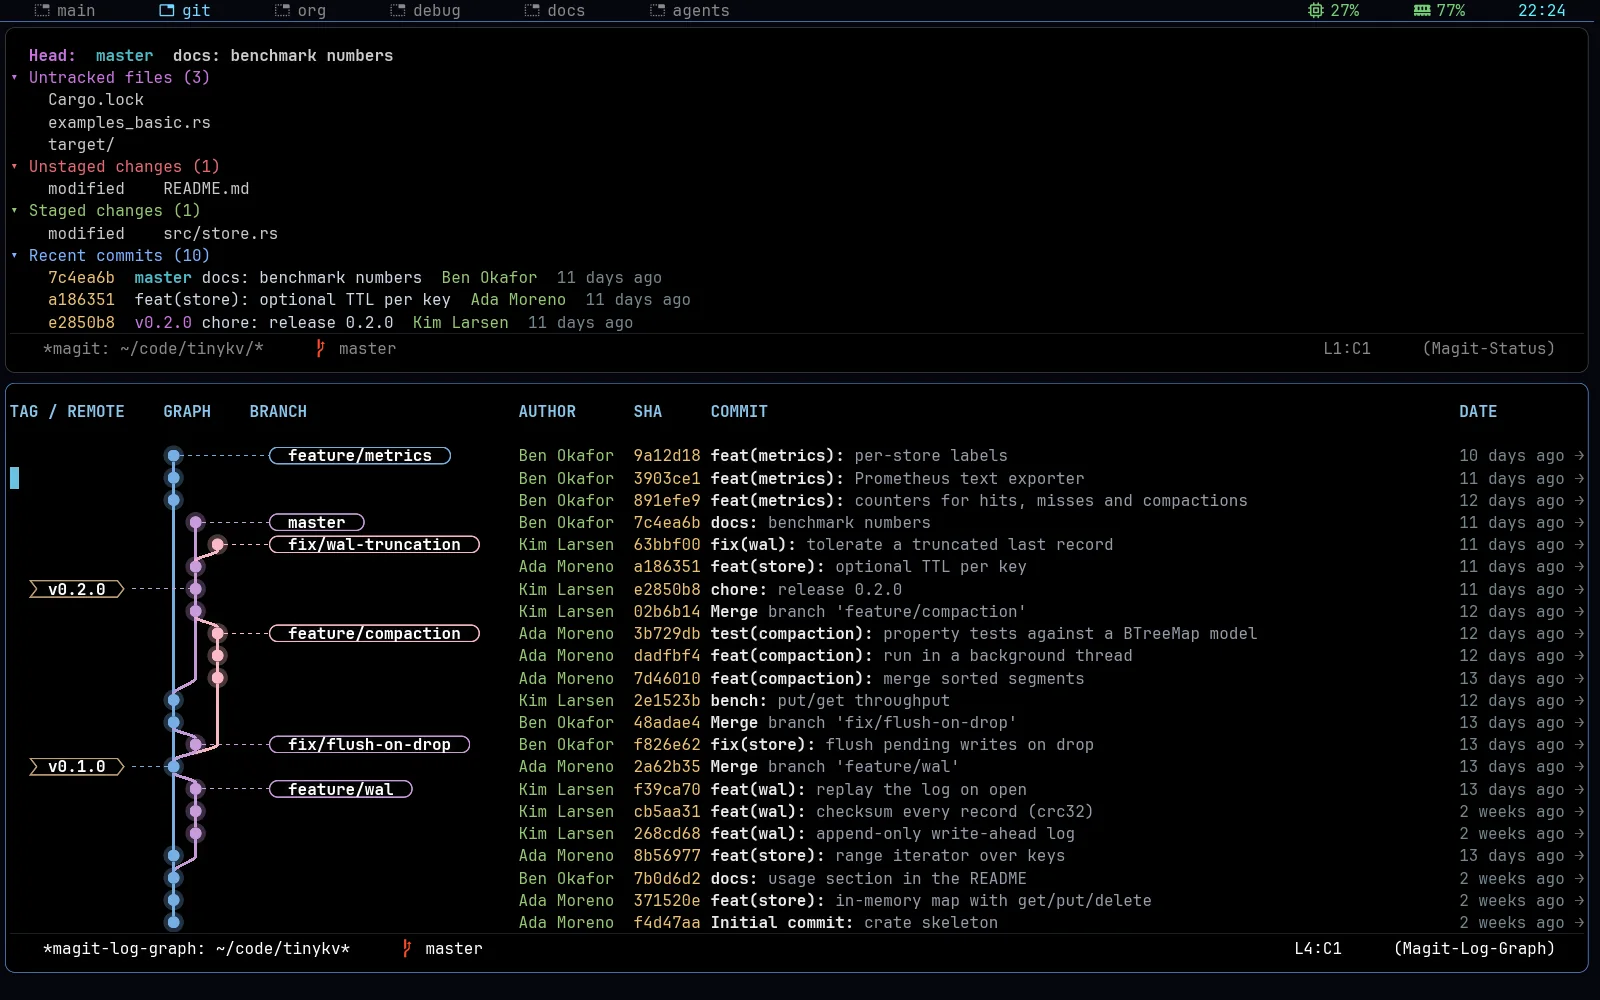This screenshot has height=1000, width=1600.
Task: Select the feature/metrics branch label
Action: (x=360, y=455)
